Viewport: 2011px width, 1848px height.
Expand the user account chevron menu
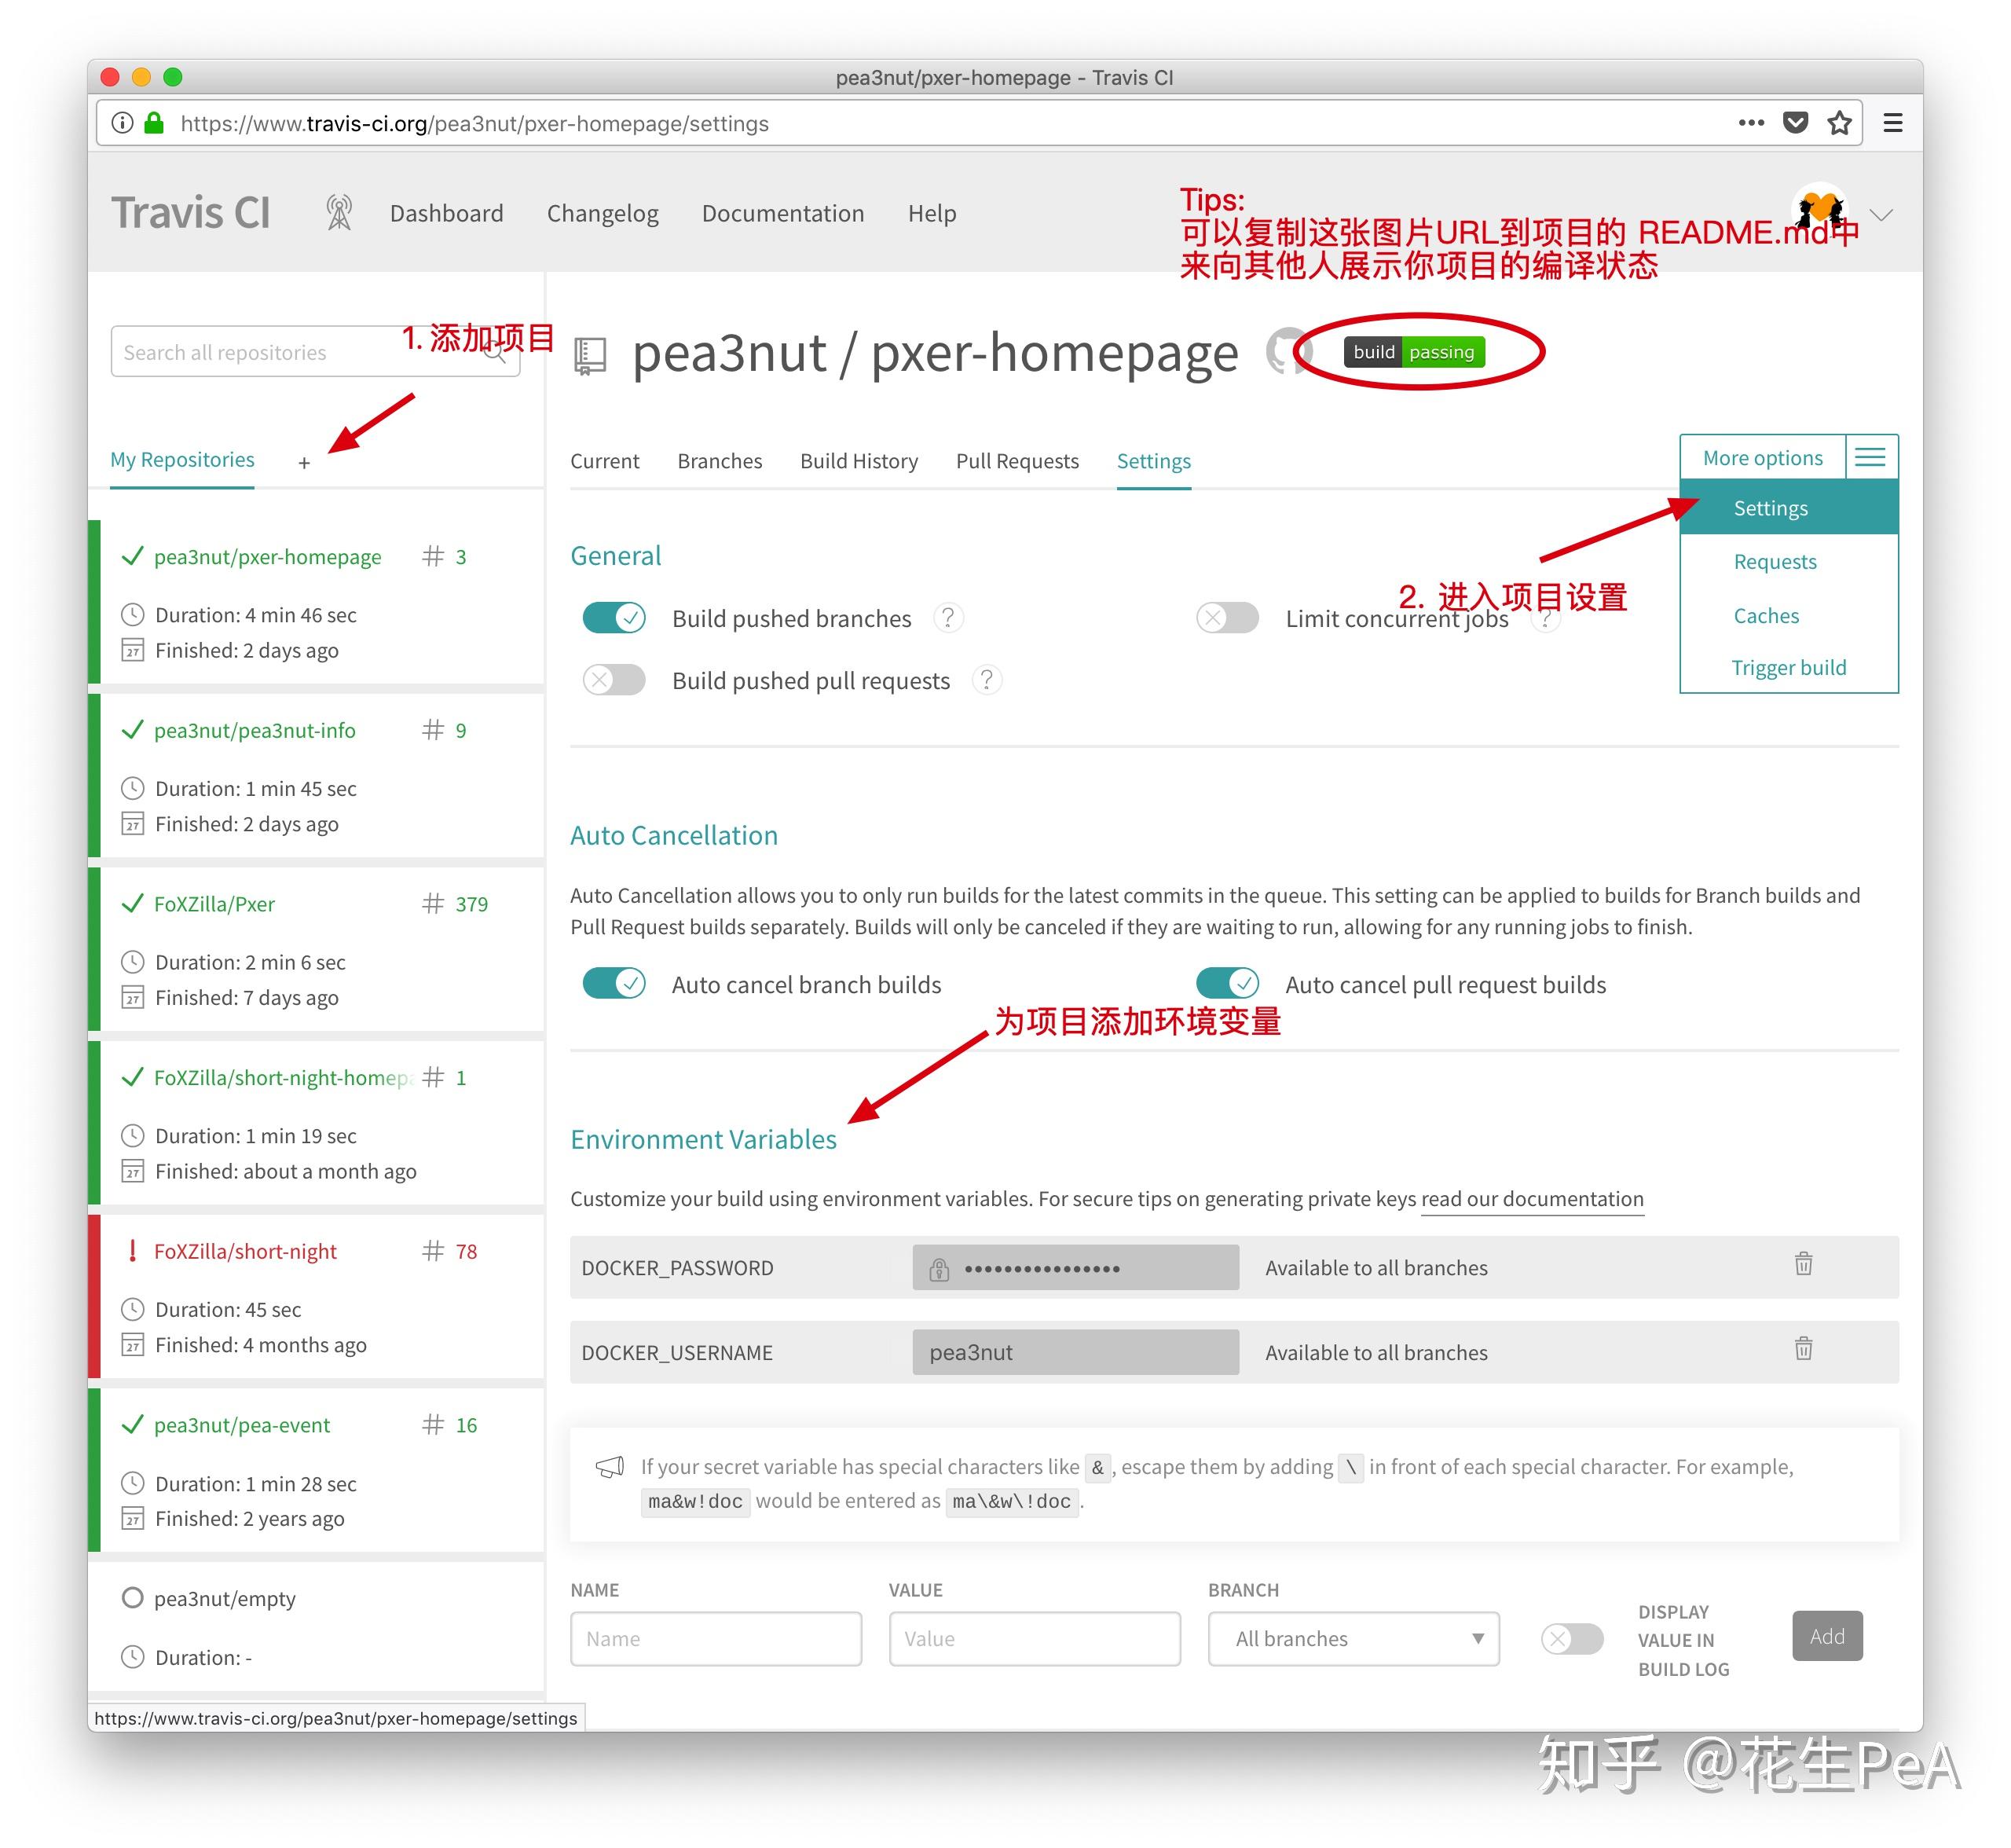pos(1881,215)
